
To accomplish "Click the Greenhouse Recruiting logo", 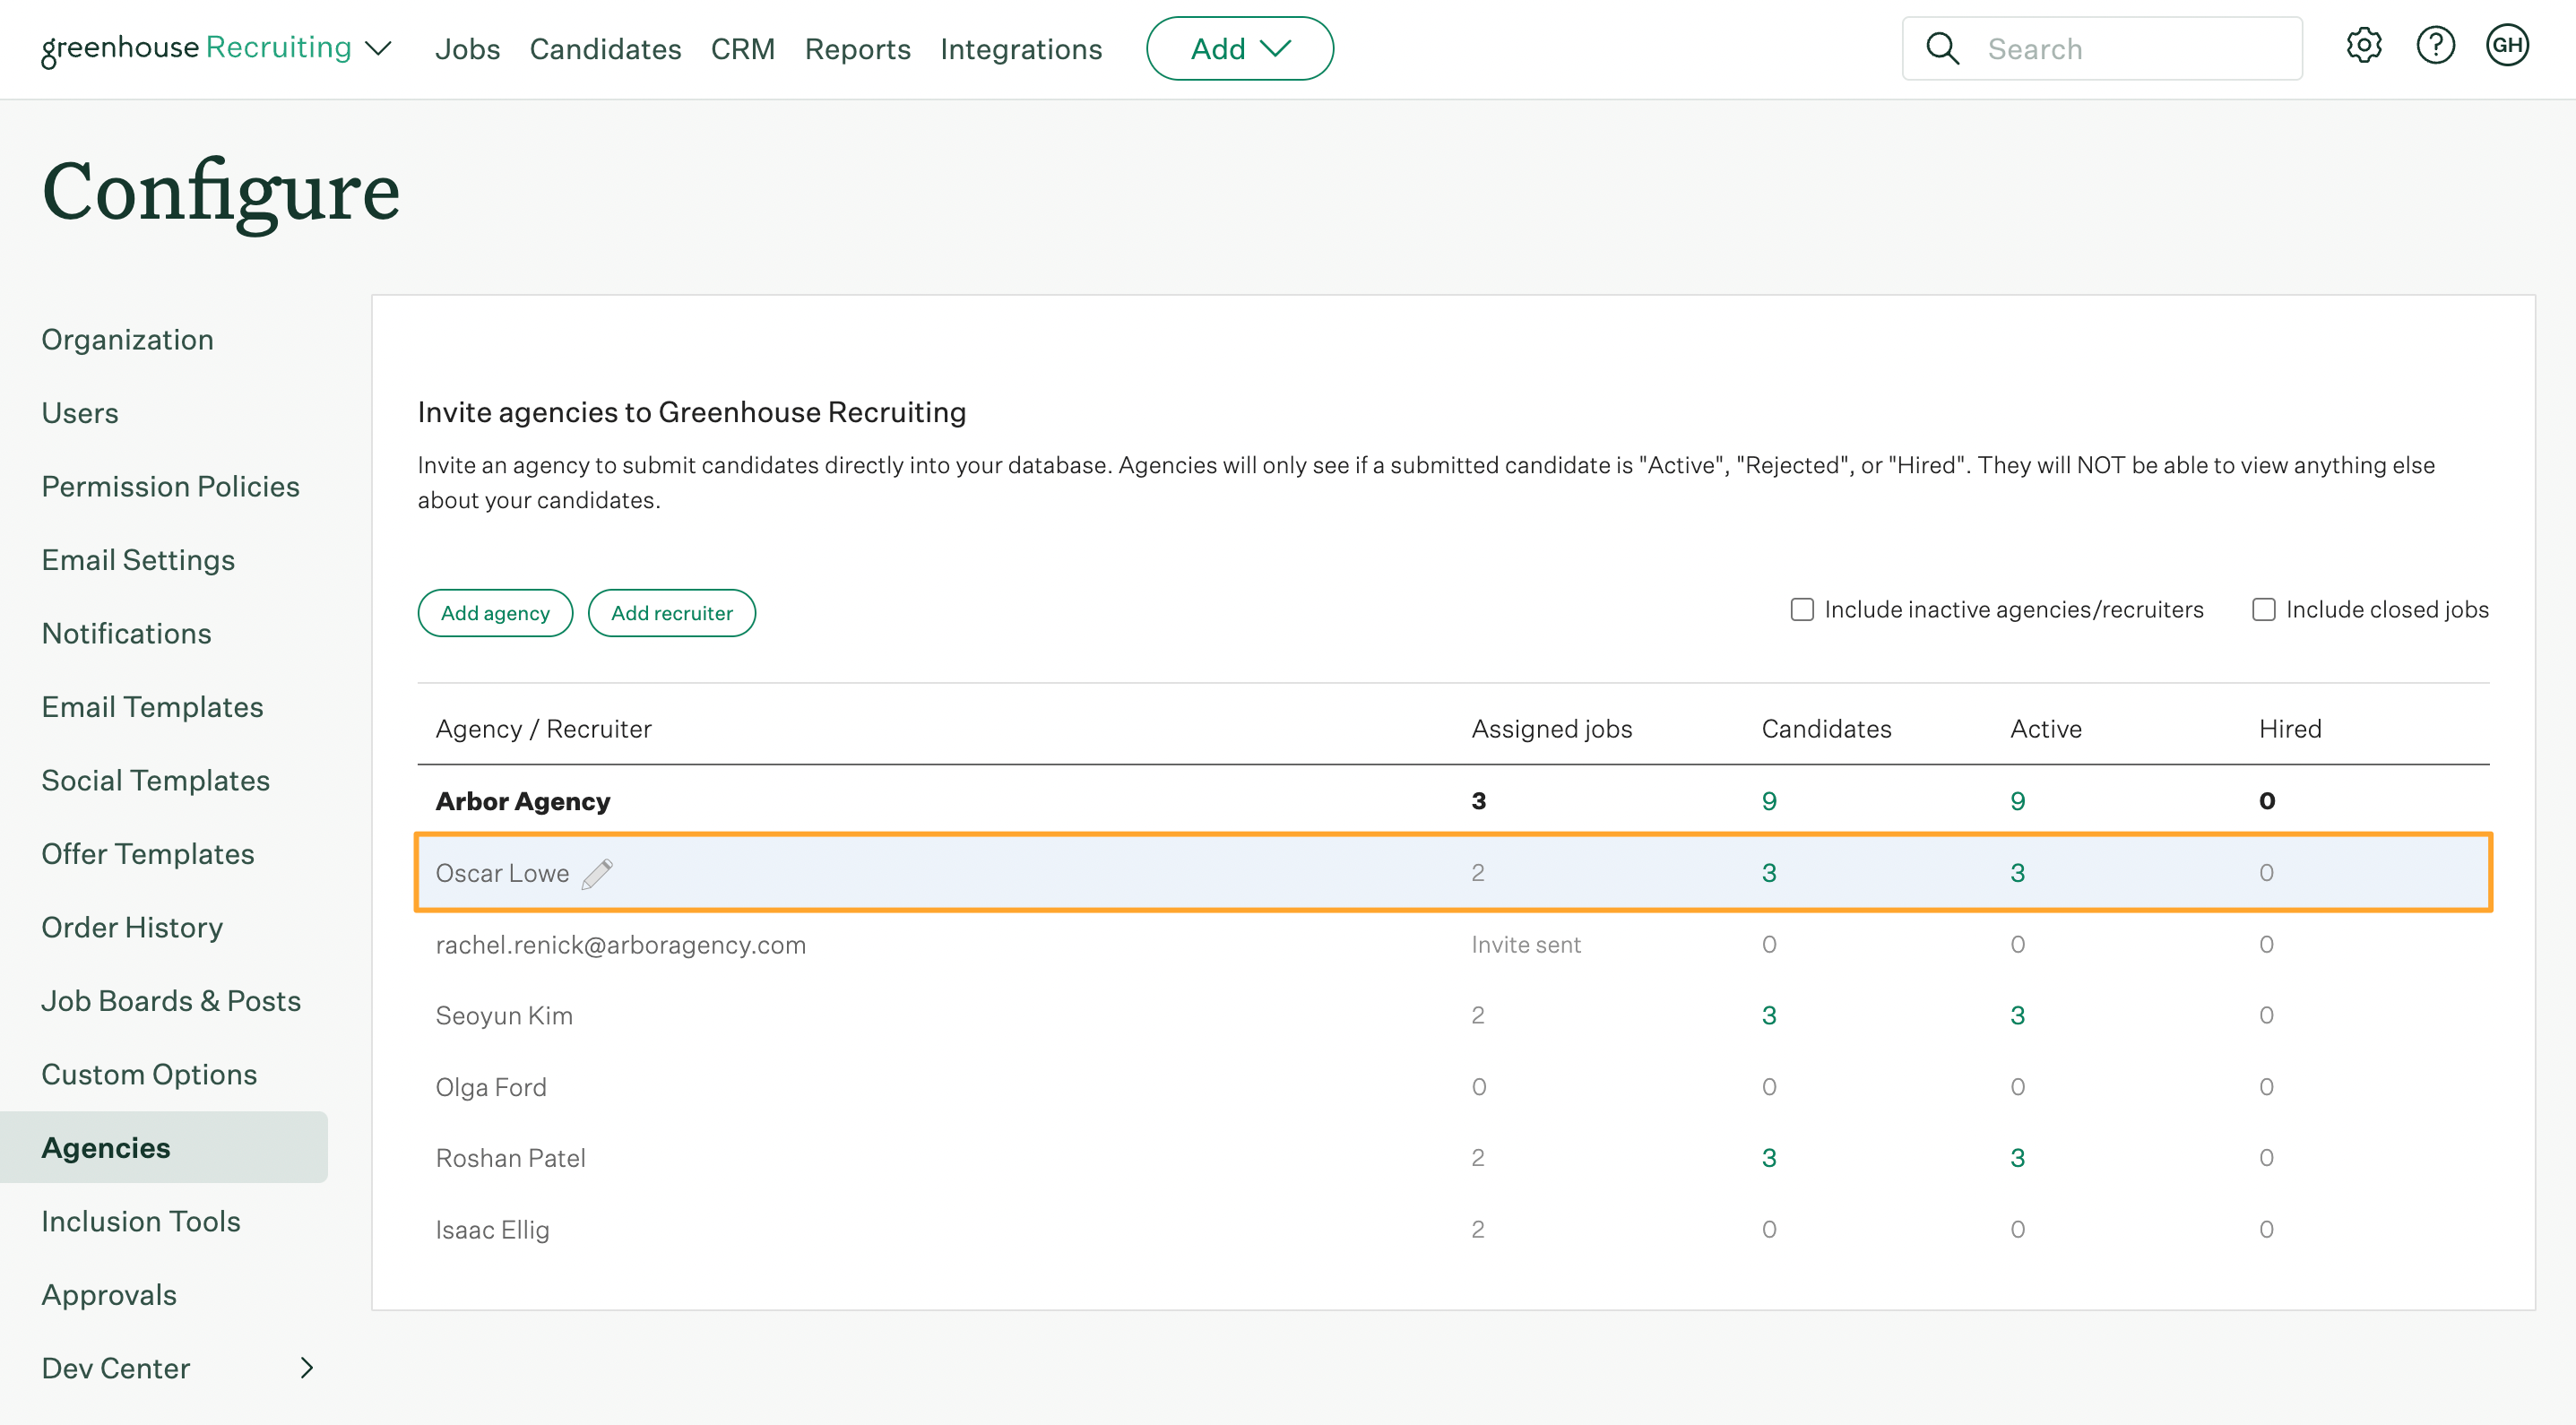I will [196, 47].
